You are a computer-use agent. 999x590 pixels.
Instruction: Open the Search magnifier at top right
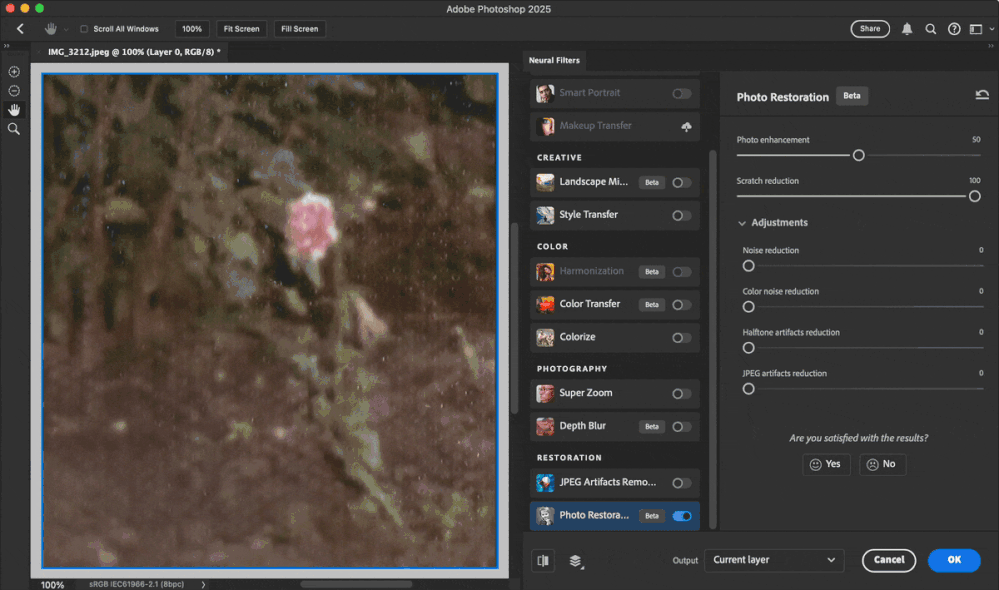tap(930, 29)
